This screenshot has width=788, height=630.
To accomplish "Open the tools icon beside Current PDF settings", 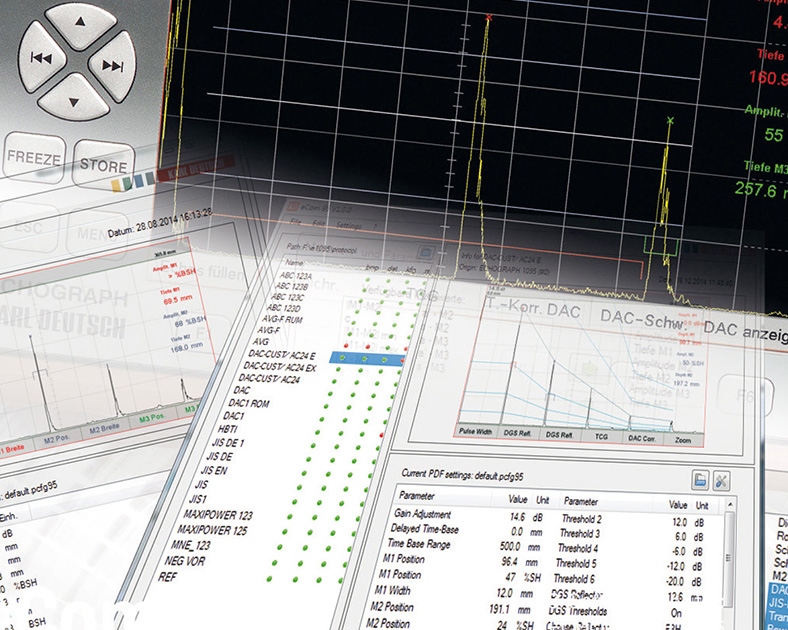I will (x=721, y=481).
